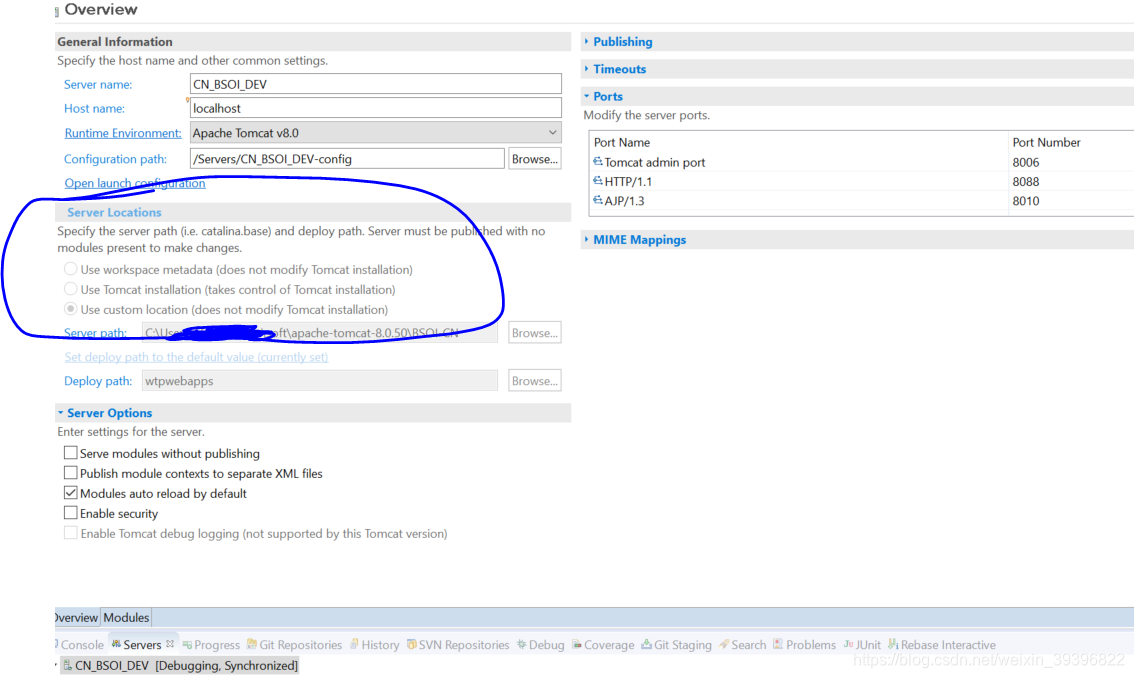This screenshot has height=678, width=1134.
Task: Click Browse next to Server path
Action: pyautogui.click(x=534, y=333)
